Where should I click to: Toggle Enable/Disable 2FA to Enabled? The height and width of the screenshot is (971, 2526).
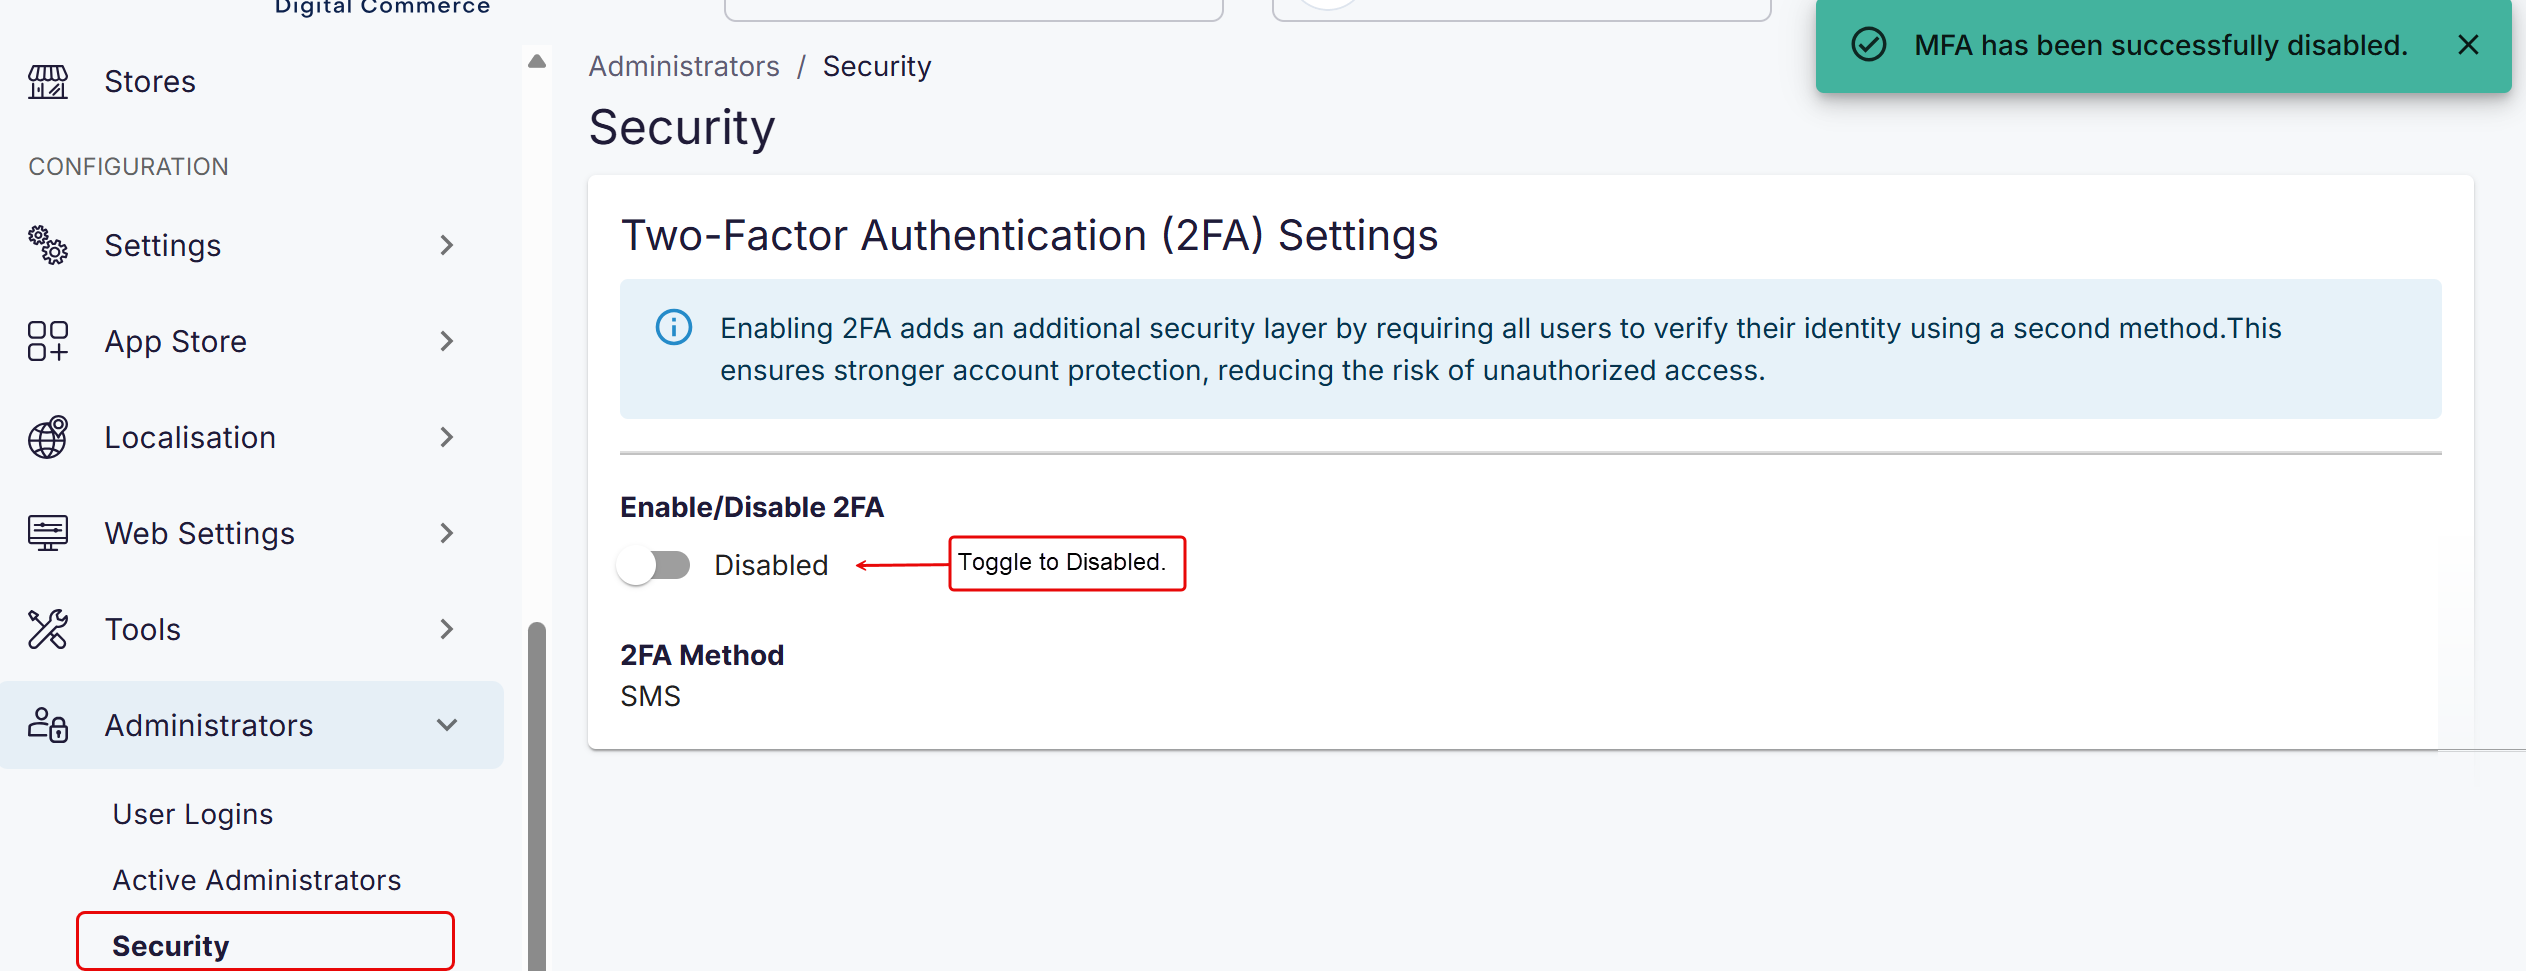click(654, 564)
